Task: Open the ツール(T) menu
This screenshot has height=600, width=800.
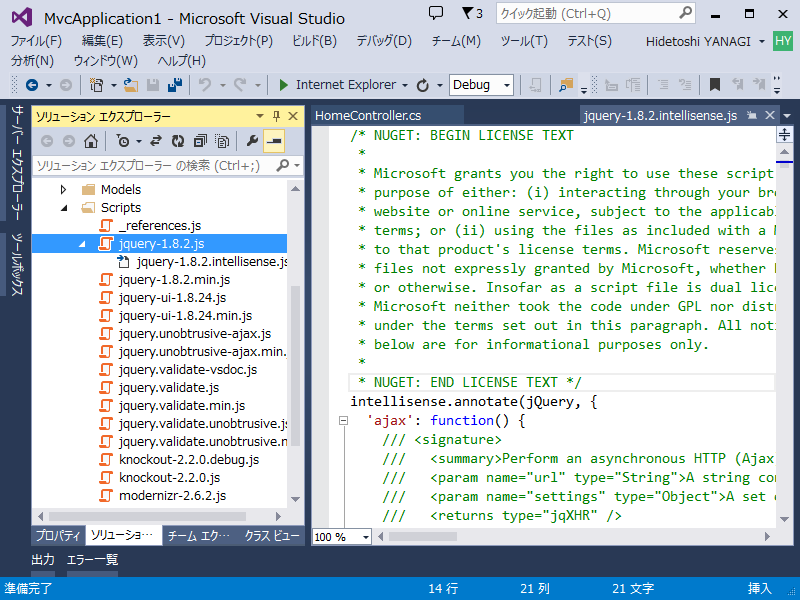Action: (524, 41)
